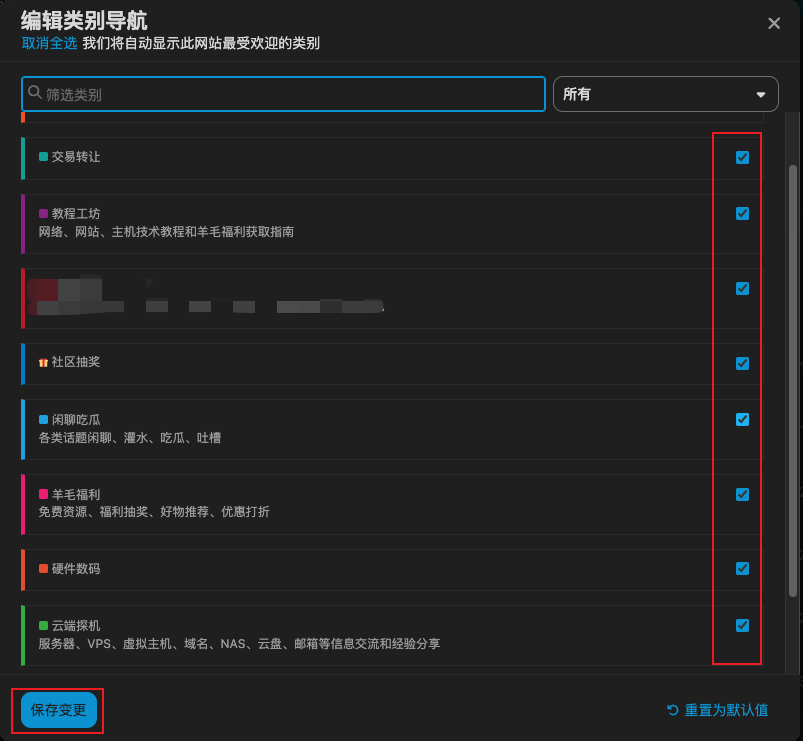The image size is (803, 741).
Task: Close the 编辑类别导航 dialog
Action: tap(774, 23)
